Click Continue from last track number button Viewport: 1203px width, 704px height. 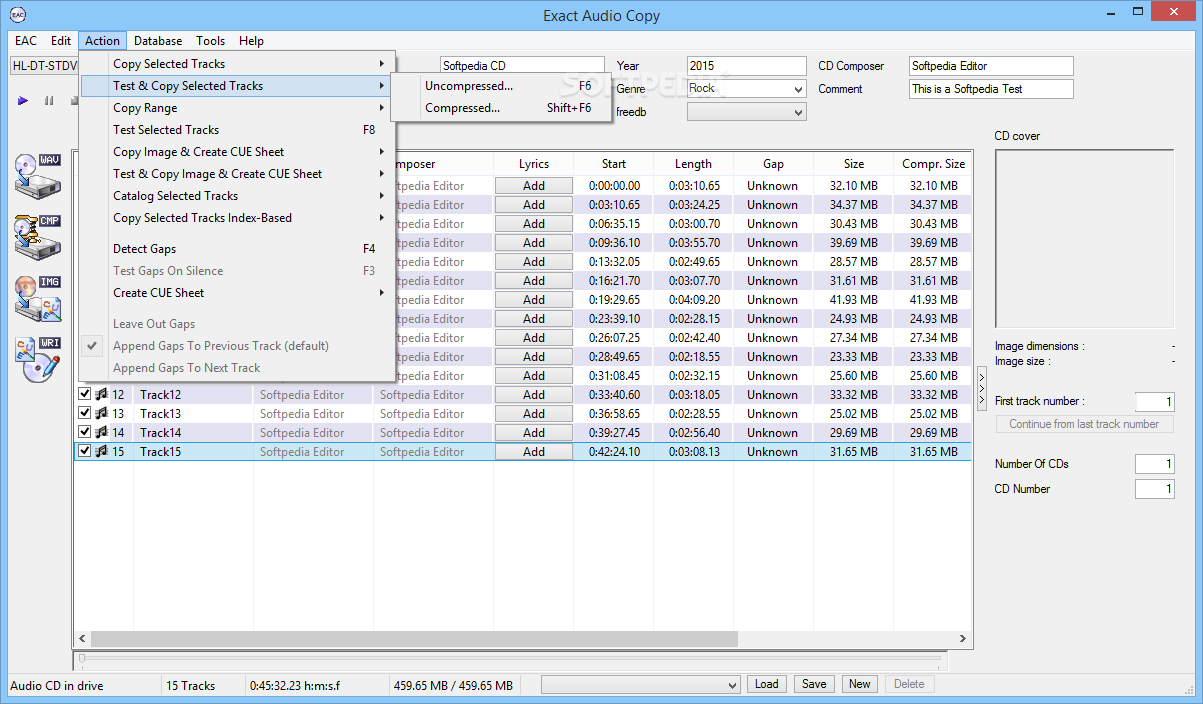tap(1084, 424)
